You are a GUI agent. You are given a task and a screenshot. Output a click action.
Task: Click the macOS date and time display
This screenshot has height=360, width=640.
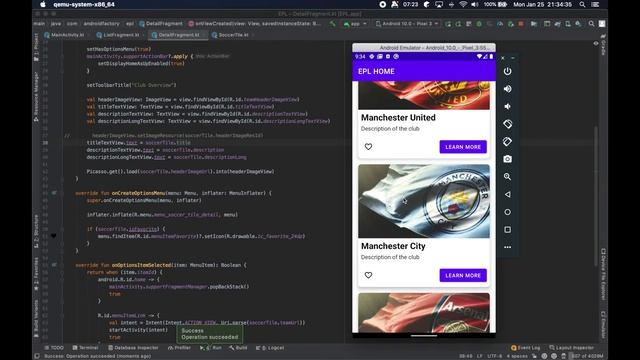(542, 5)
